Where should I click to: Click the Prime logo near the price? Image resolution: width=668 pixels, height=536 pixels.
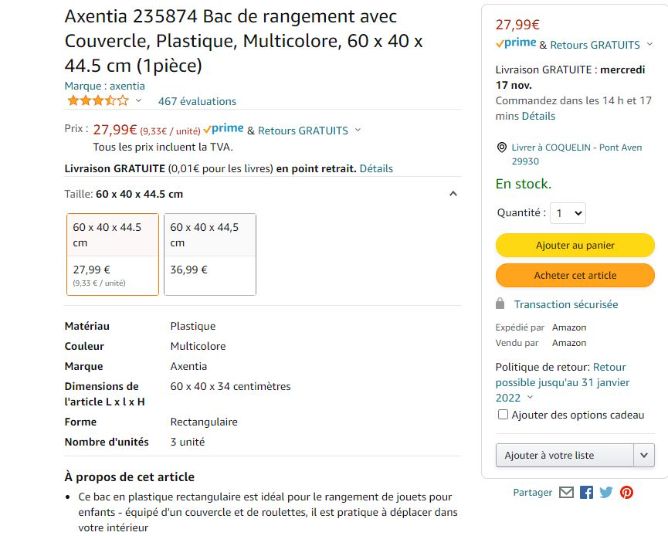click(x=223, y=129)
